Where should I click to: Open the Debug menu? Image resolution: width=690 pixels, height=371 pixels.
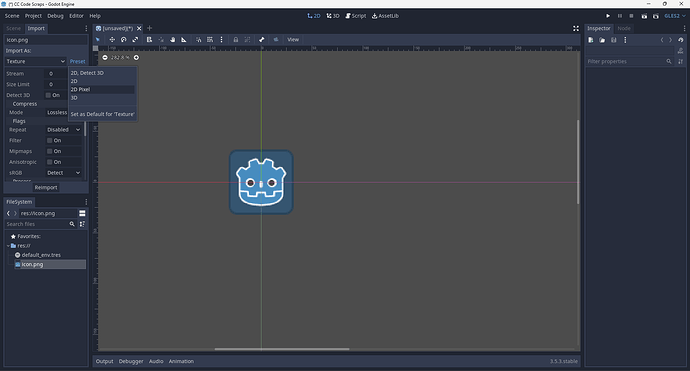(55, 16)
